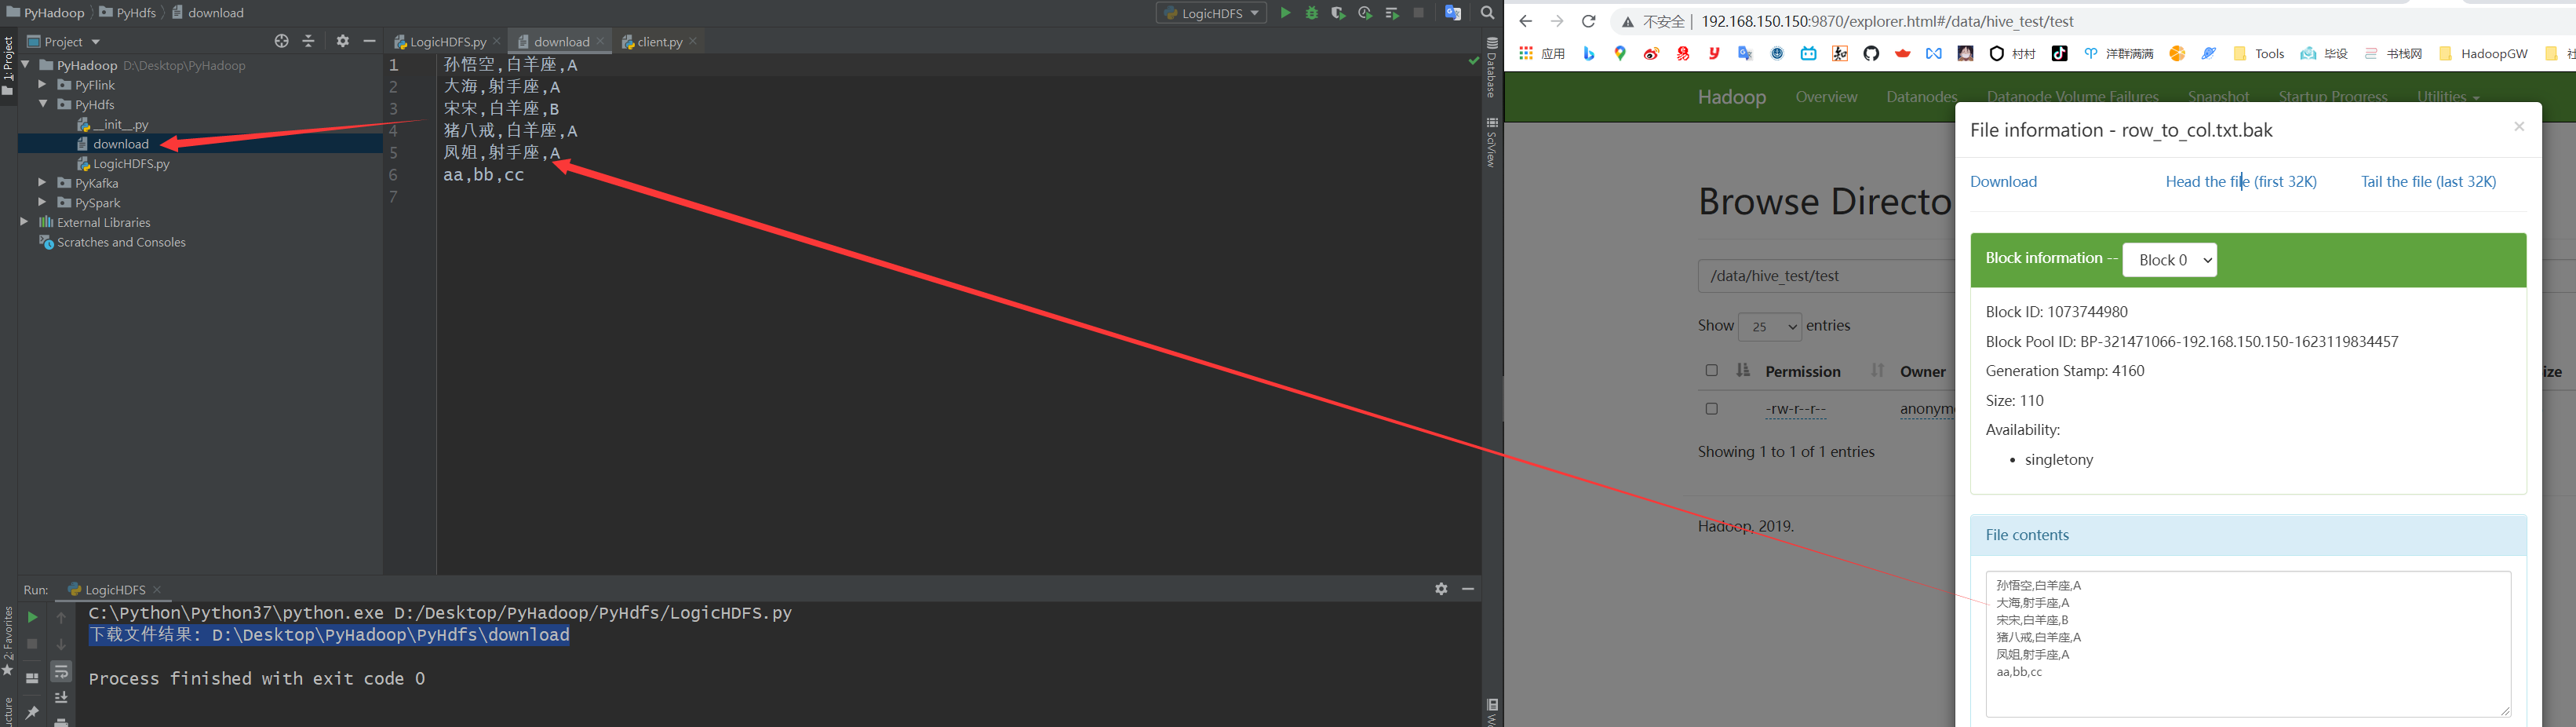Image resolution: width=2576 pixels, height=727 pixels.
Task: Open the Datanodes menu item
Action: coord(1922,97)
